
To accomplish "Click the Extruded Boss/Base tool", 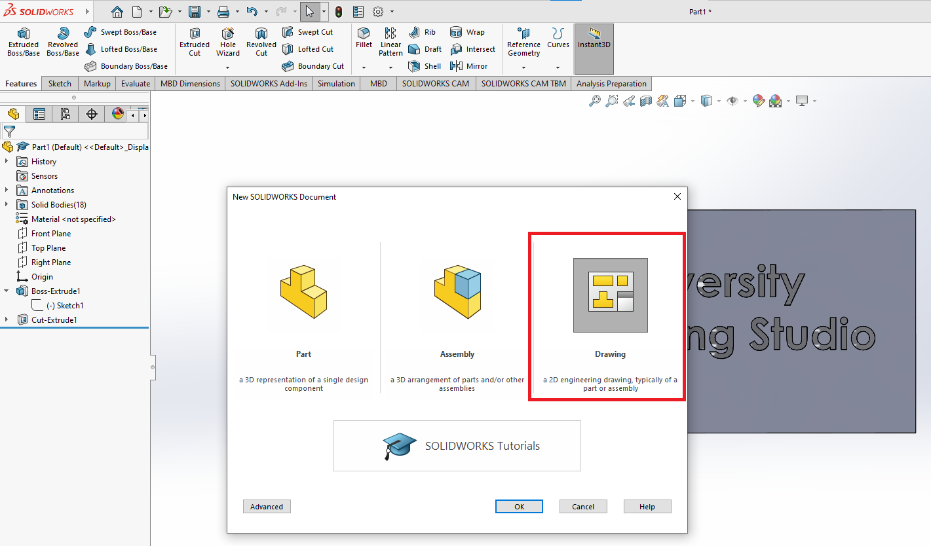I will point(23,42).
